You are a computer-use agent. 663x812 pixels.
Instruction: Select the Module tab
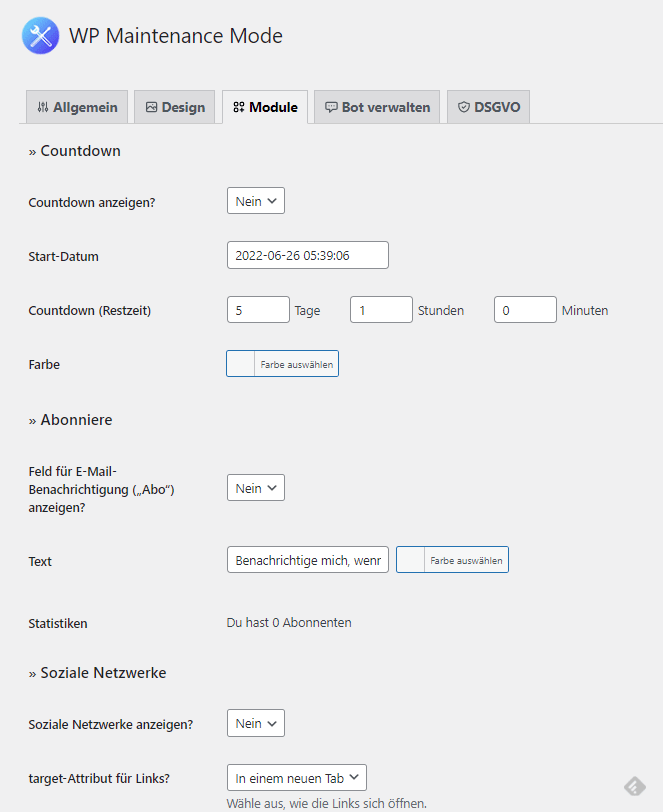click(265, 107)
